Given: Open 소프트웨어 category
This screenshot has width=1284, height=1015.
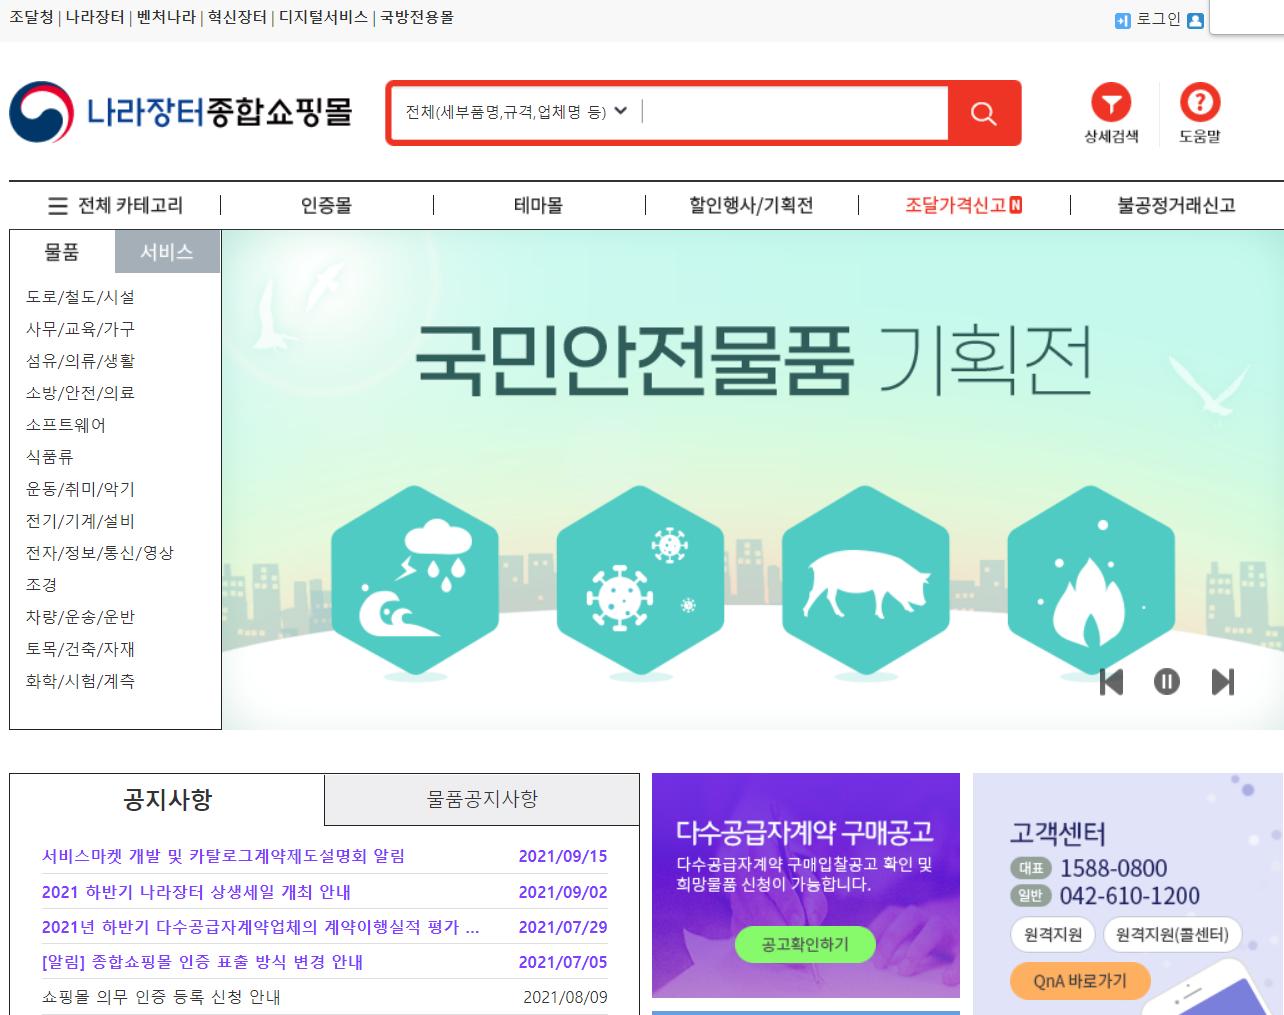Looking at the screenshot, I should click(x=66, y=425).
